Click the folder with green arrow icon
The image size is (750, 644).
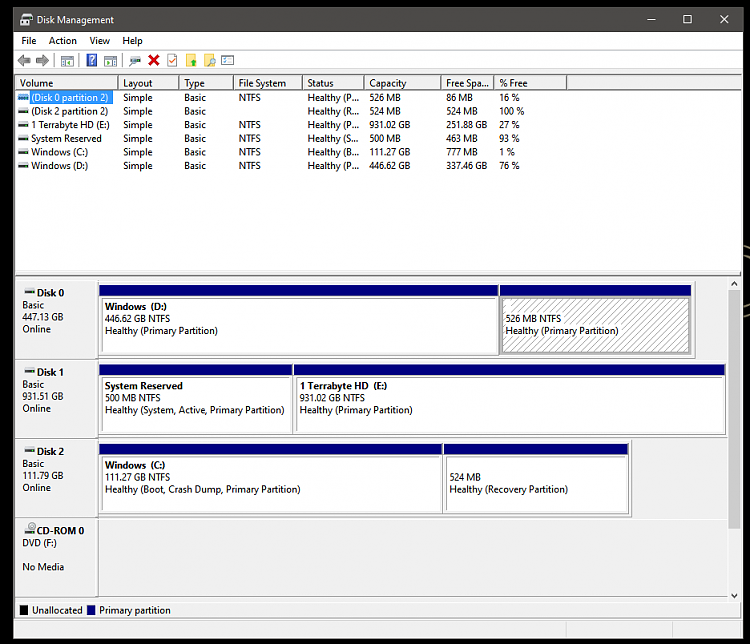pyautogui.click(x=191, y=60)
